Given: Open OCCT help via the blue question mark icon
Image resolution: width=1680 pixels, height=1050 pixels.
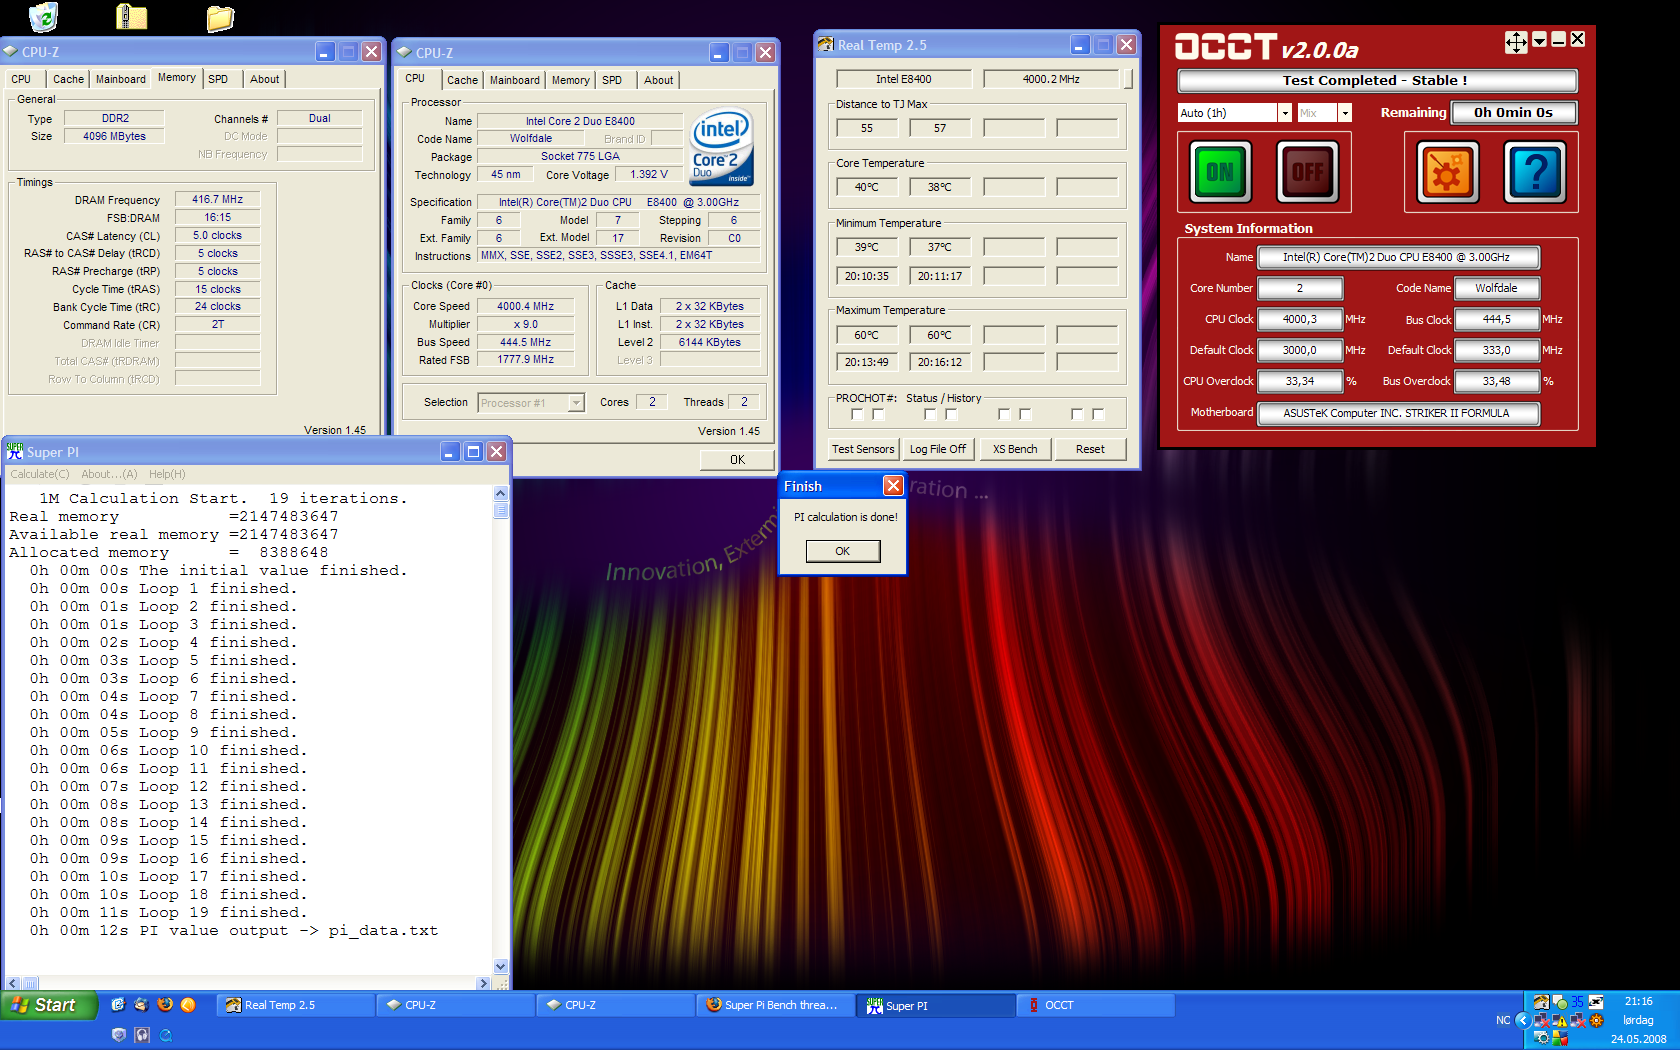Looking at the screenshot, I should point(1535,172).
